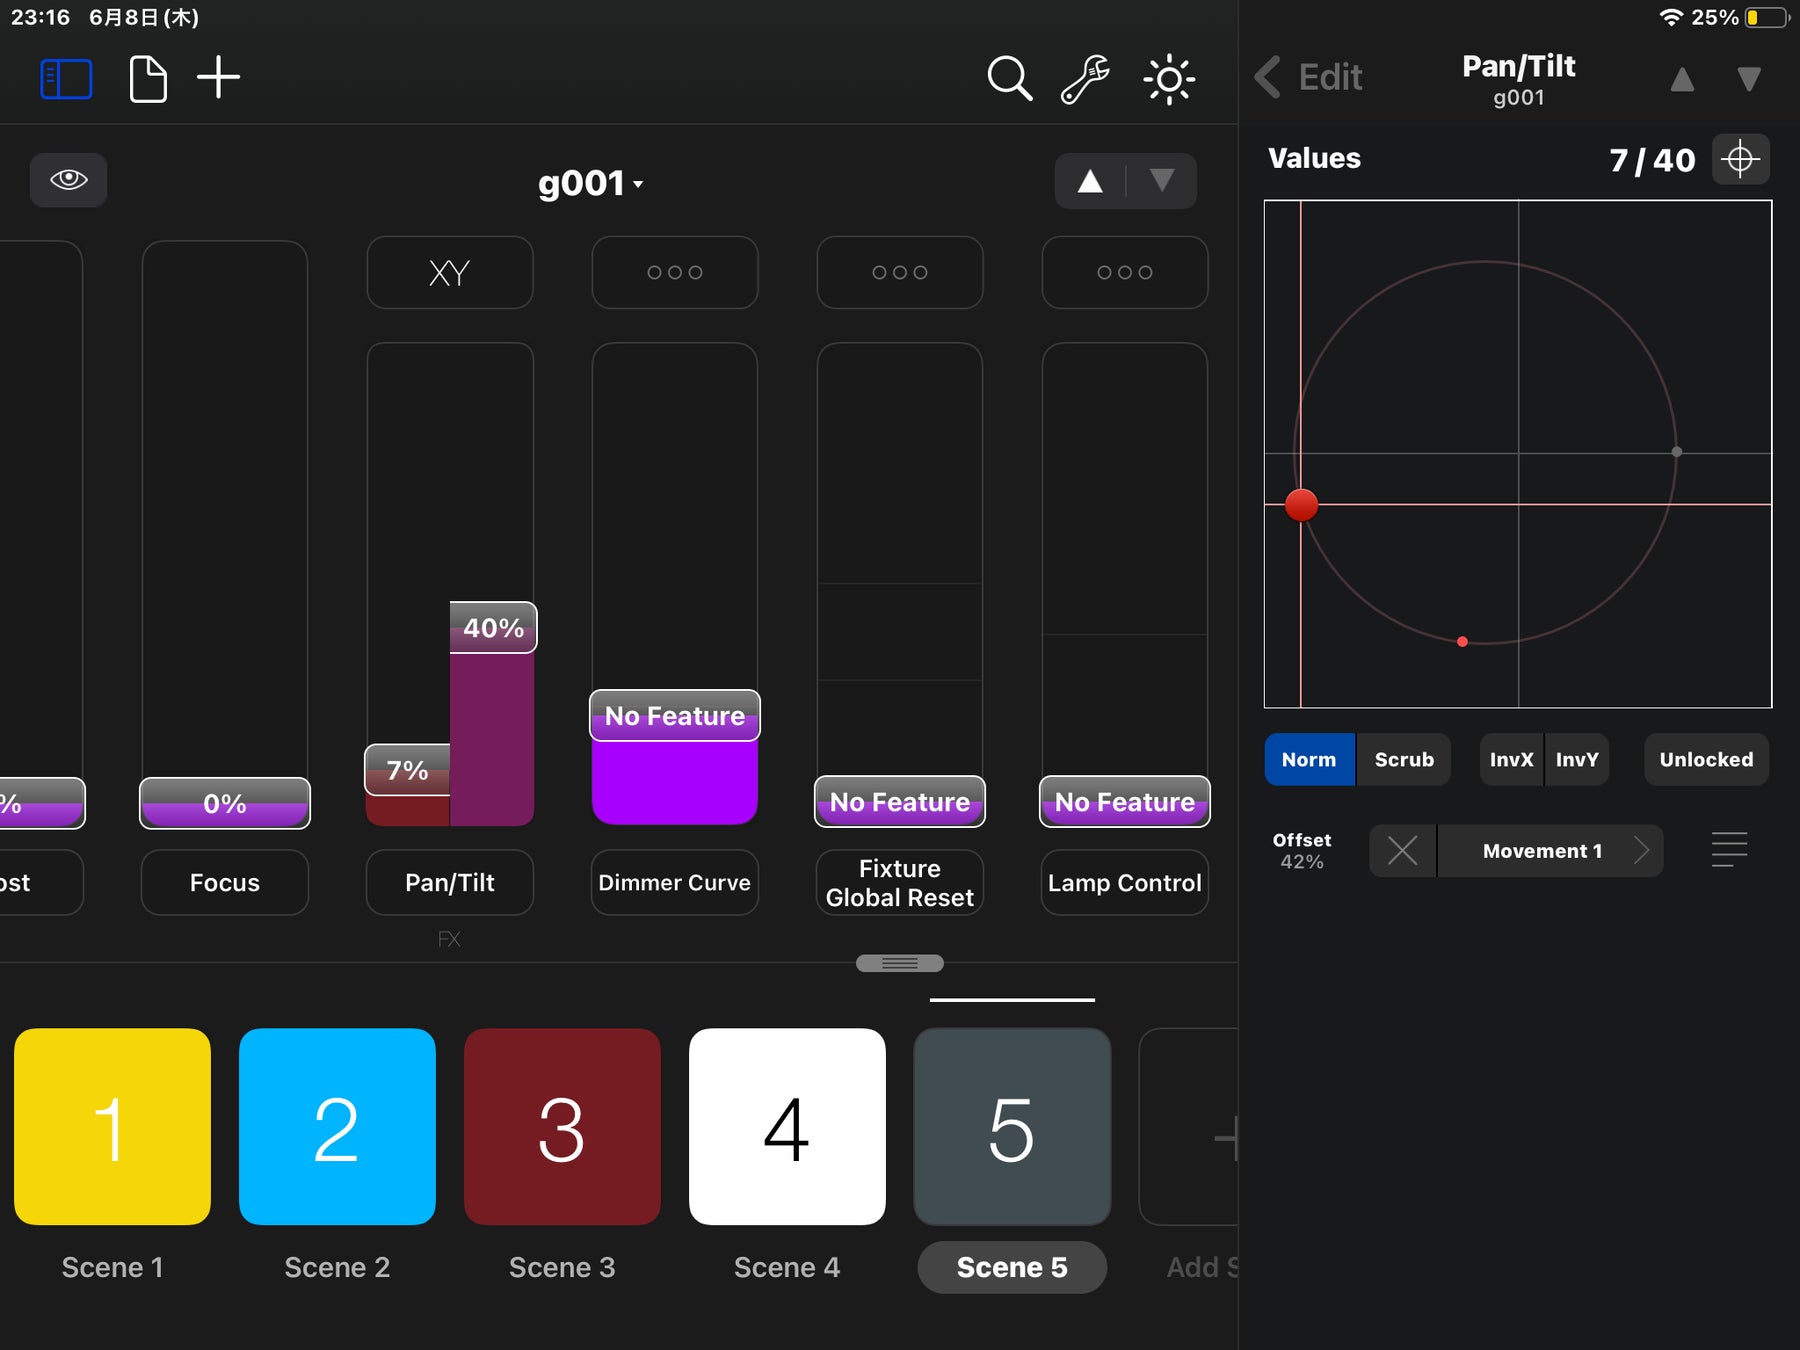The height and width of the screenshot is (1350, 1800).
Task: Tap the plus add icon in toolbar
Action: pos(218,78)
